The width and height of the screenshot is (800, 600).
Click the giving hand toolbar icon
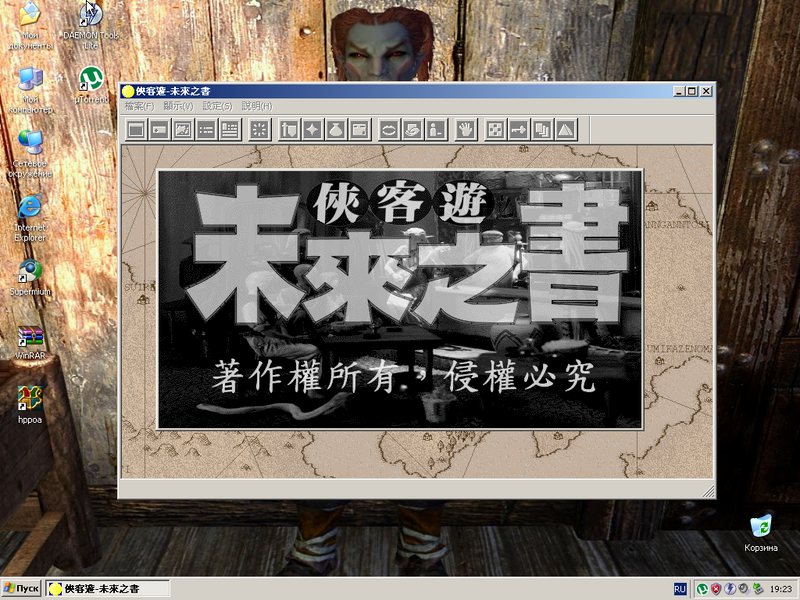(413, 130)
